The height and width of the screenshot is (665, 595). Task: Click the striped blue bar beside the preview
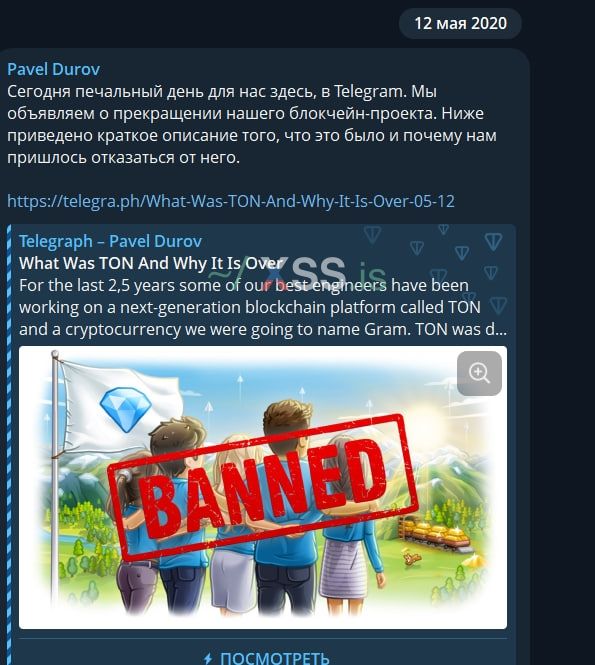click(9, 444)
